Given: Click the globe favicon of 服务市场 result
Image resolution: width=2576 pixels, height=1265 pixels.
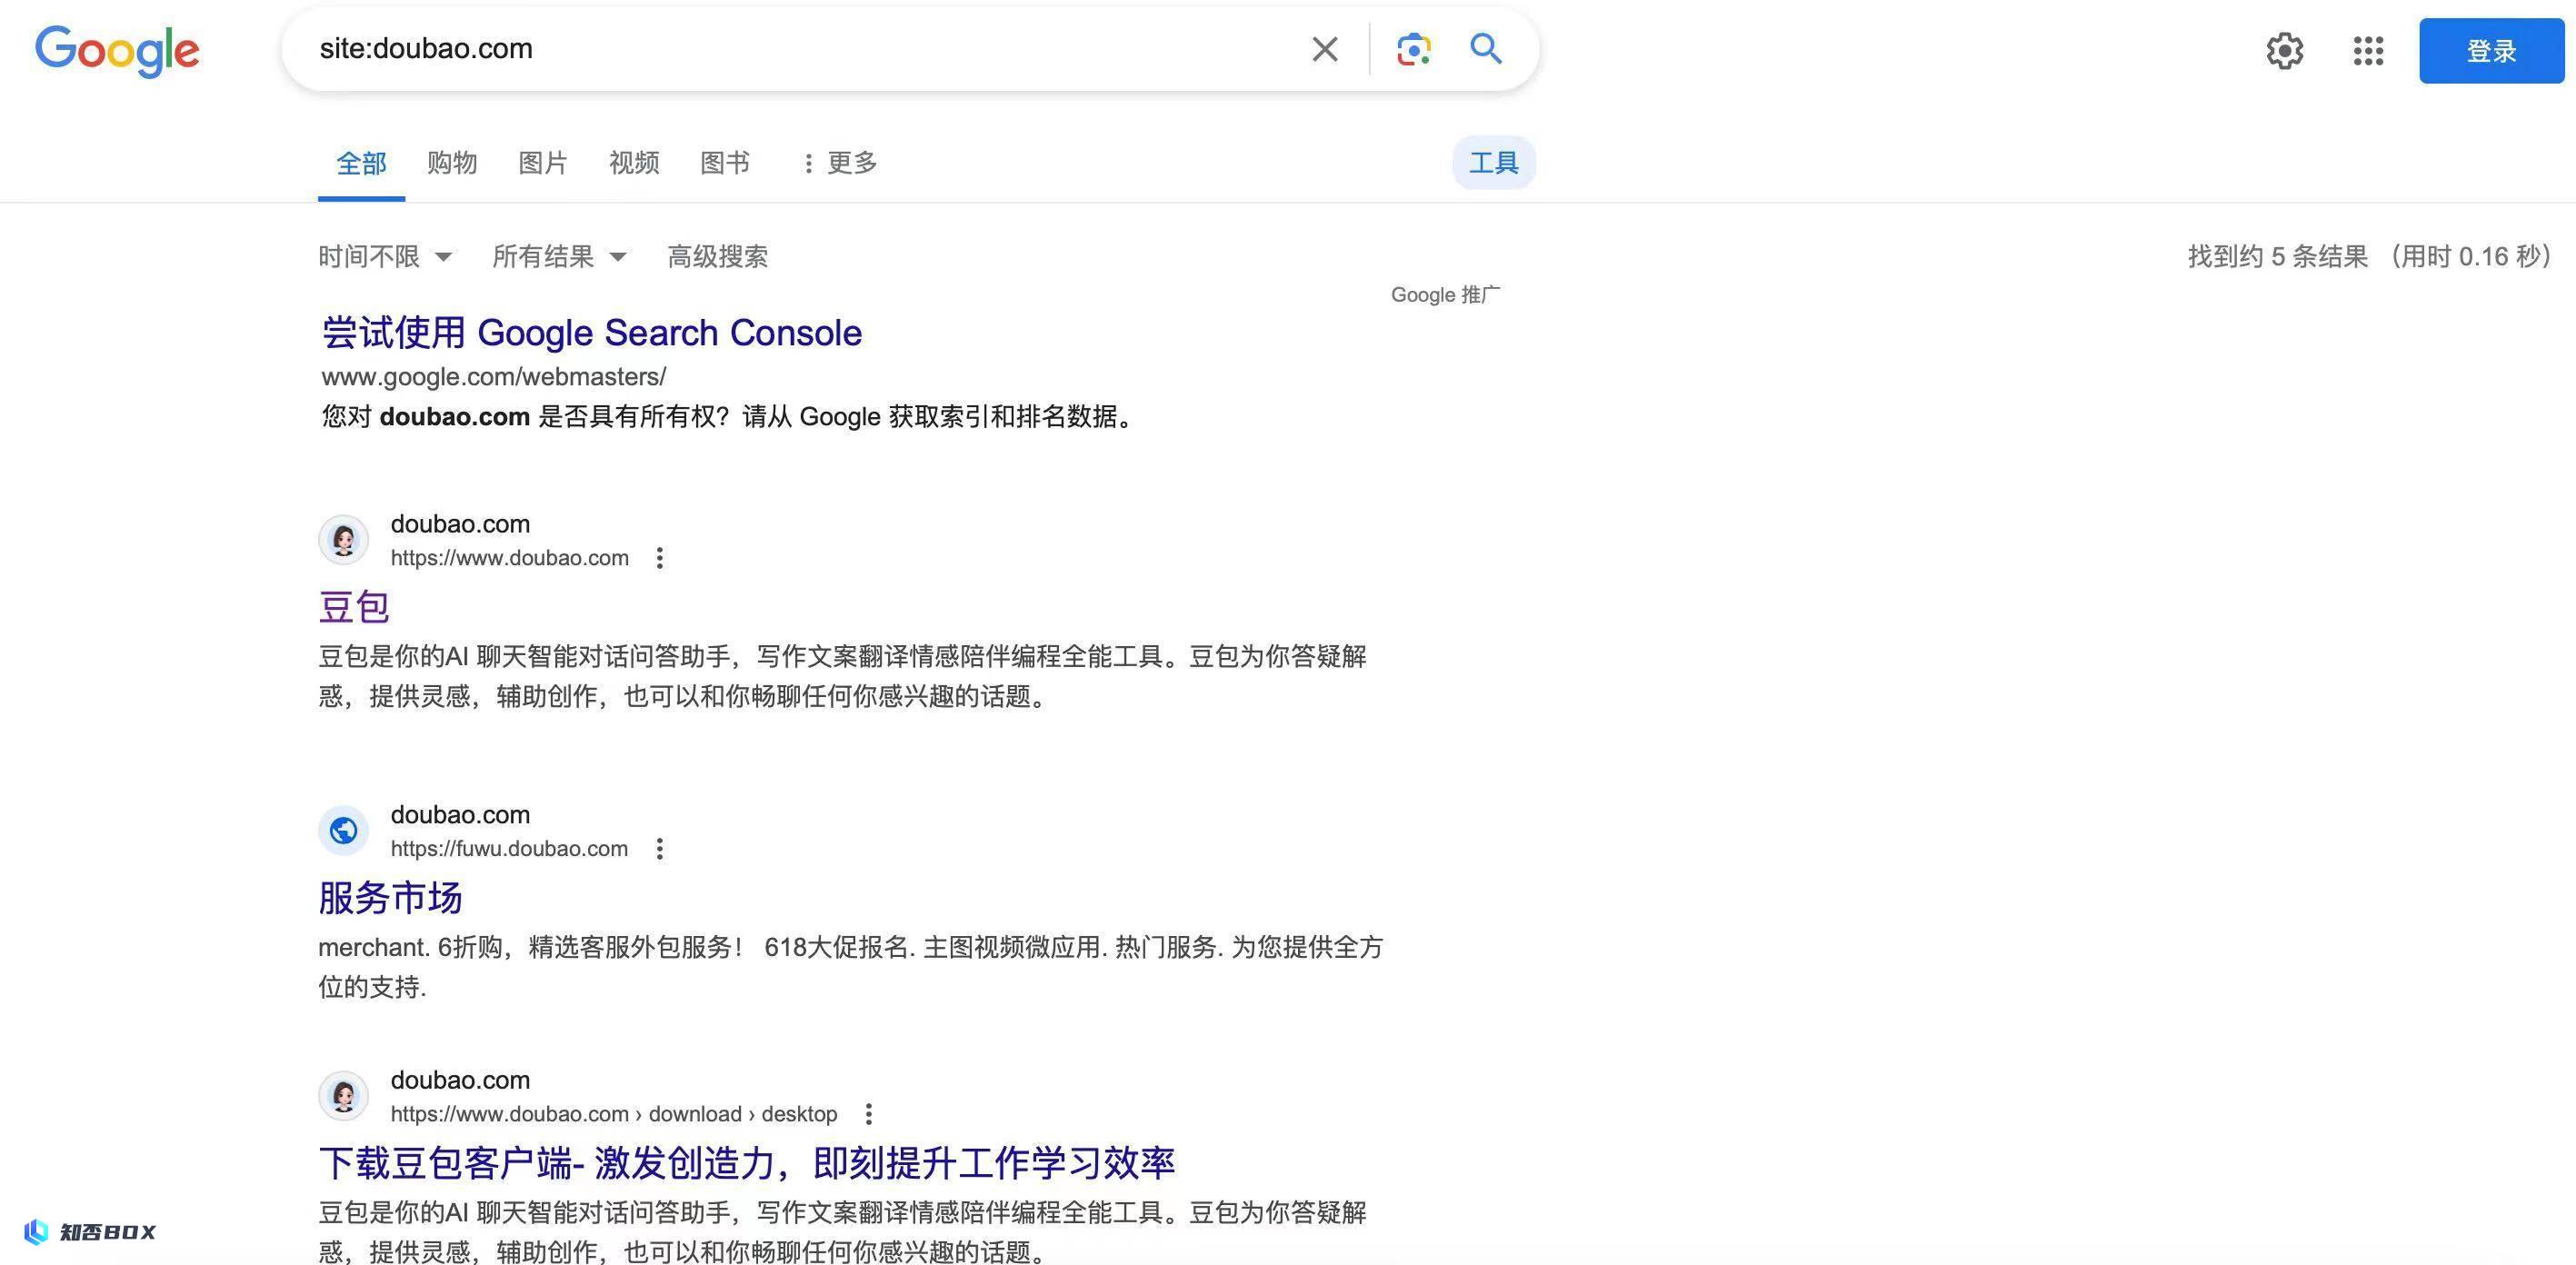Looking at the screenshot, I should [343, 831].
